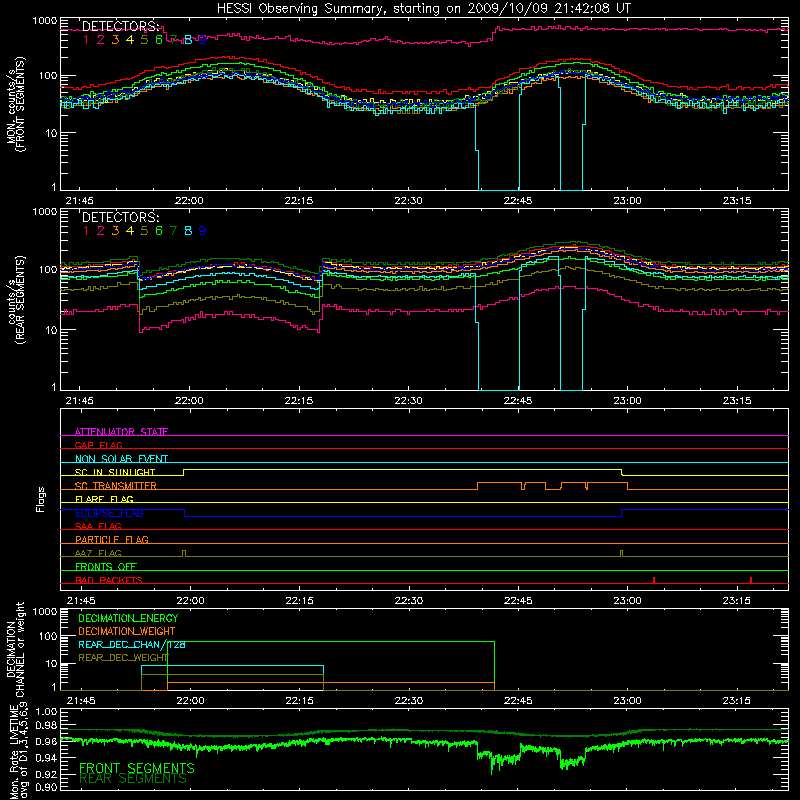Click the REAR SEGMENTS livetime legend
Image resolution: width=800 pixels, height=800 pixels.
tap(133, 779)
